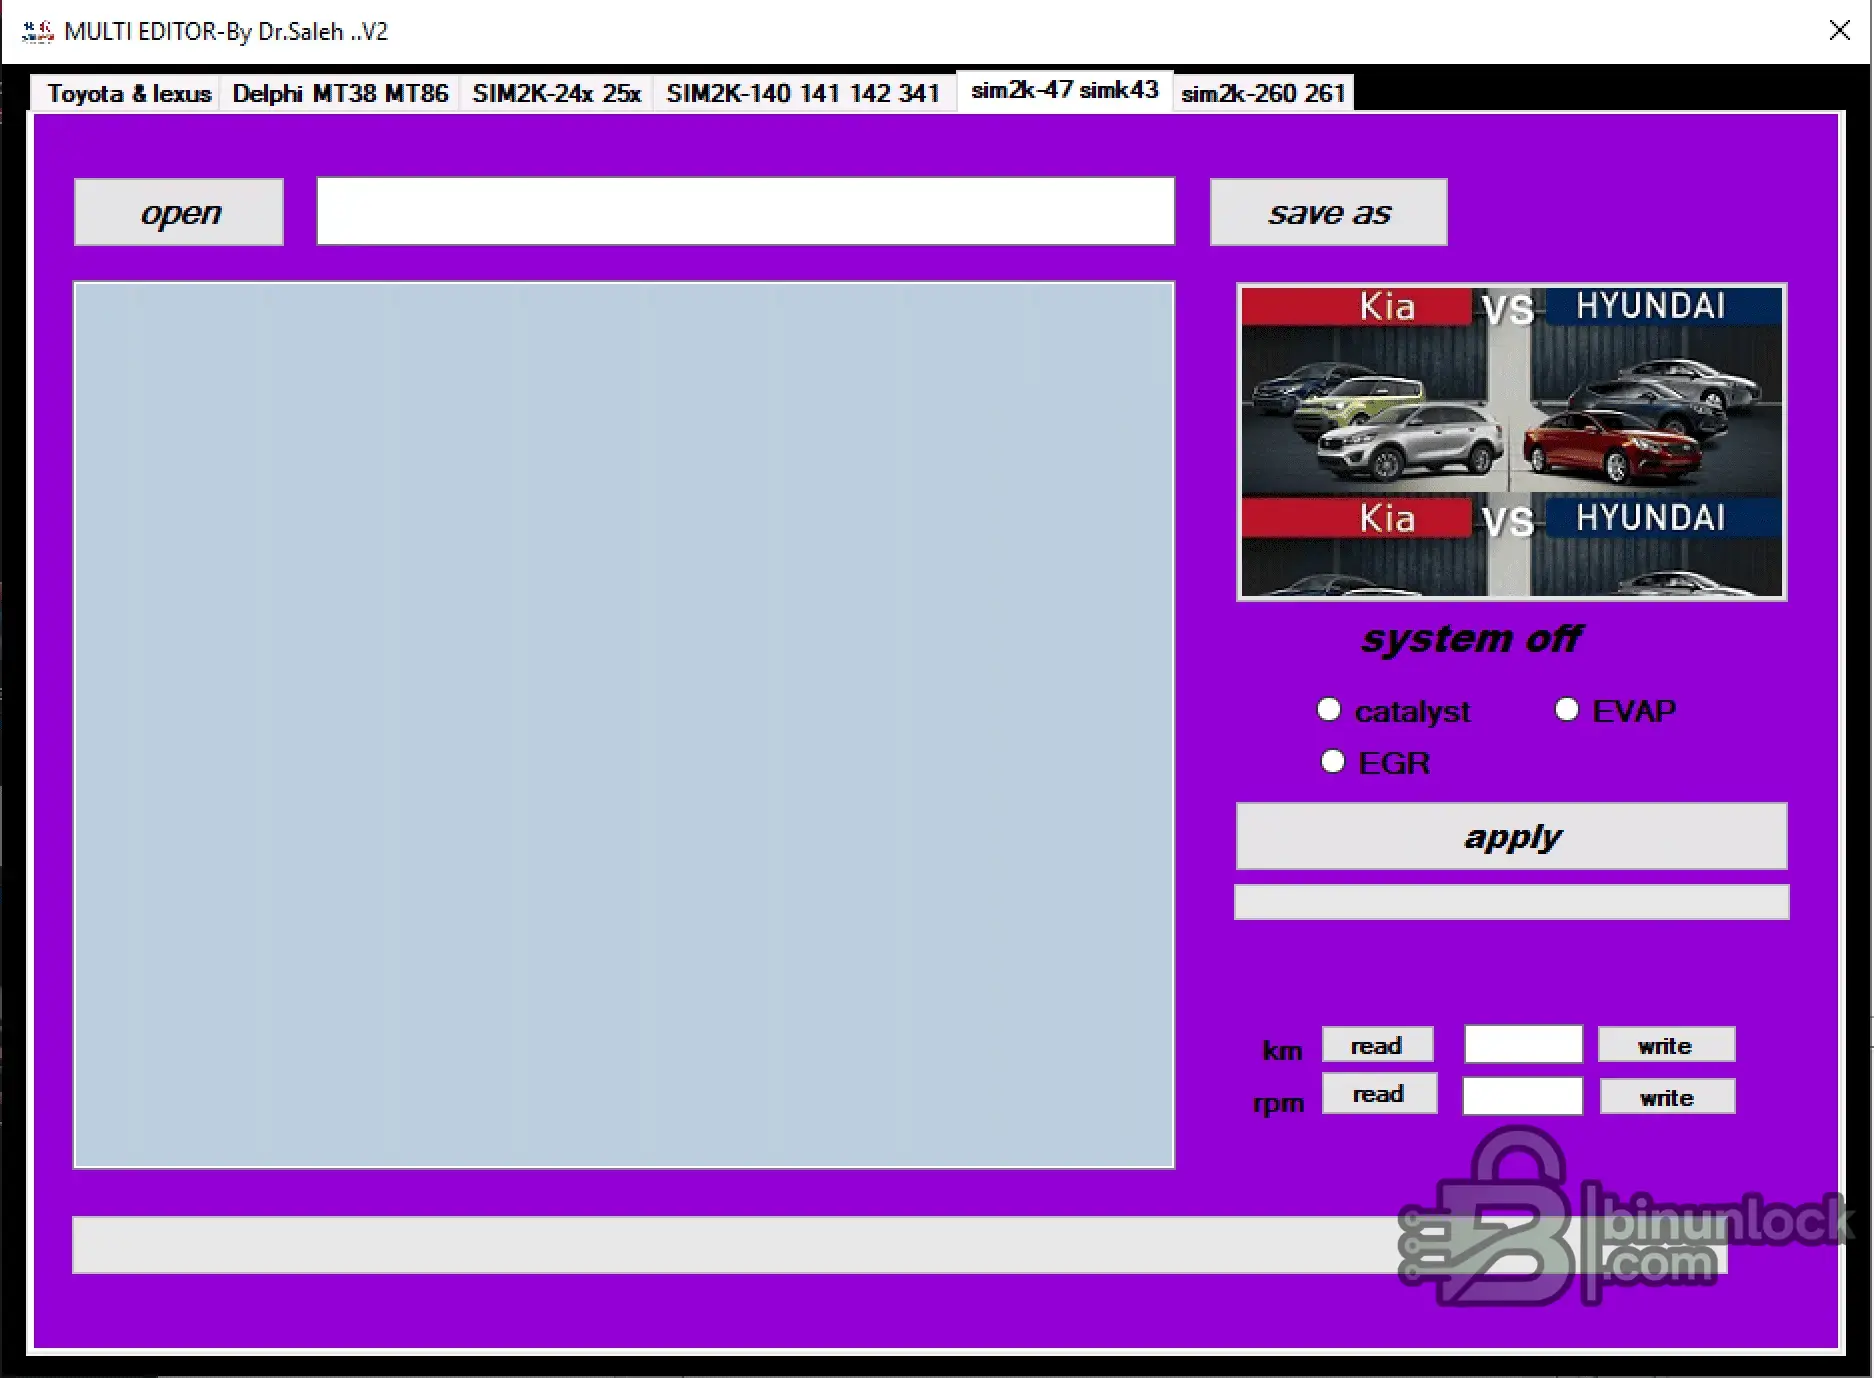
Task: Click the status field below apply
Action: click(x=1512, y=902)
